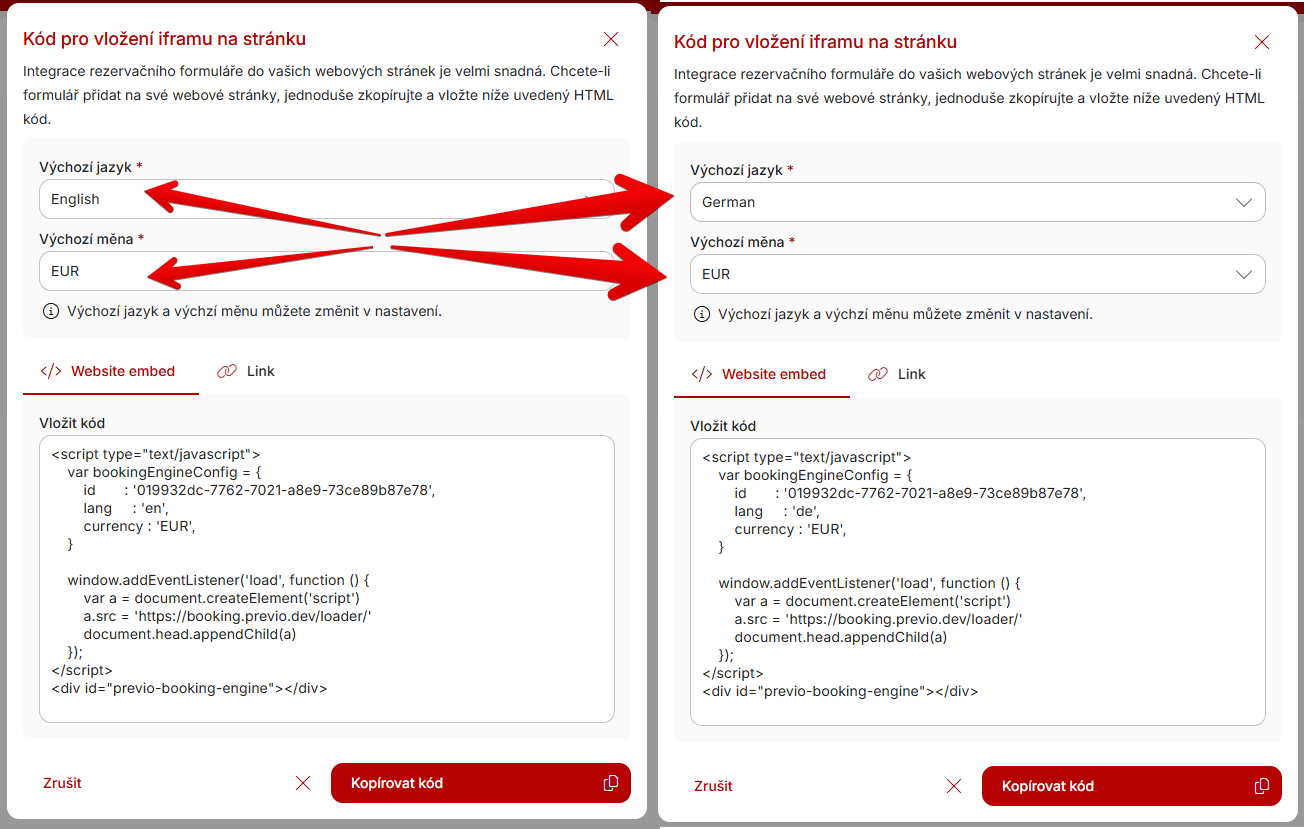Click the copy icon on right Kopírovat kód button

[1262, 786]
